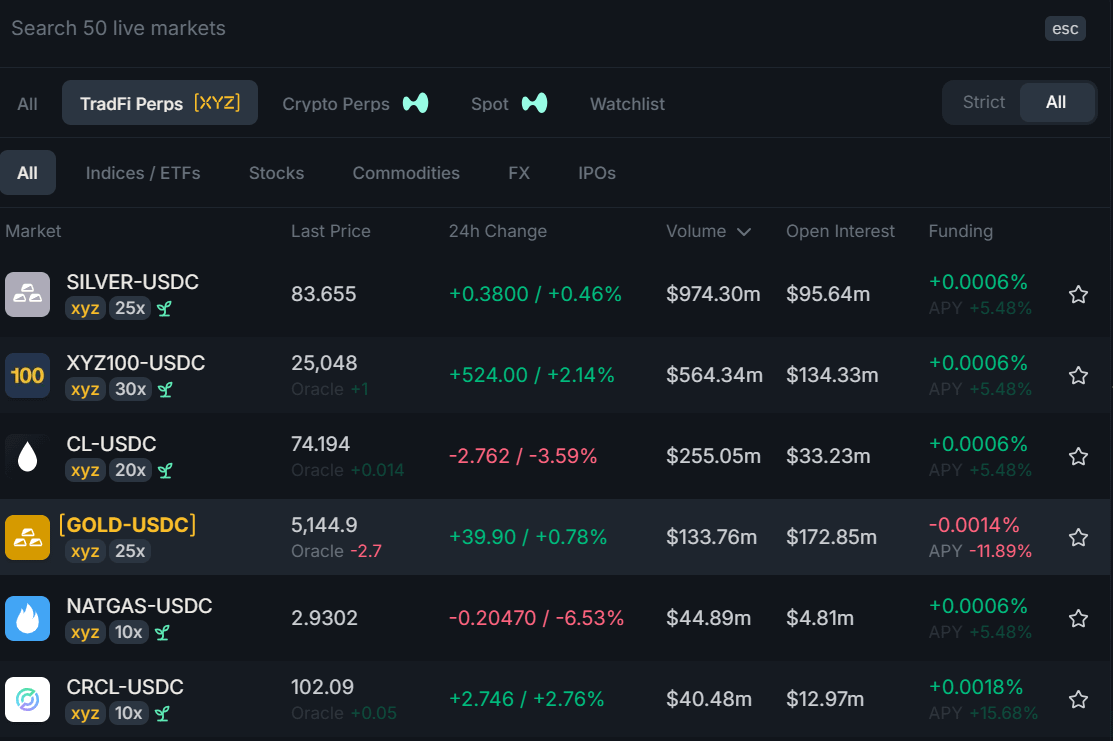Viewport: 1113px width, 741px height.
Task: Sort markets by Funding column
Action: pyautogui.click(x=960, y=231)
